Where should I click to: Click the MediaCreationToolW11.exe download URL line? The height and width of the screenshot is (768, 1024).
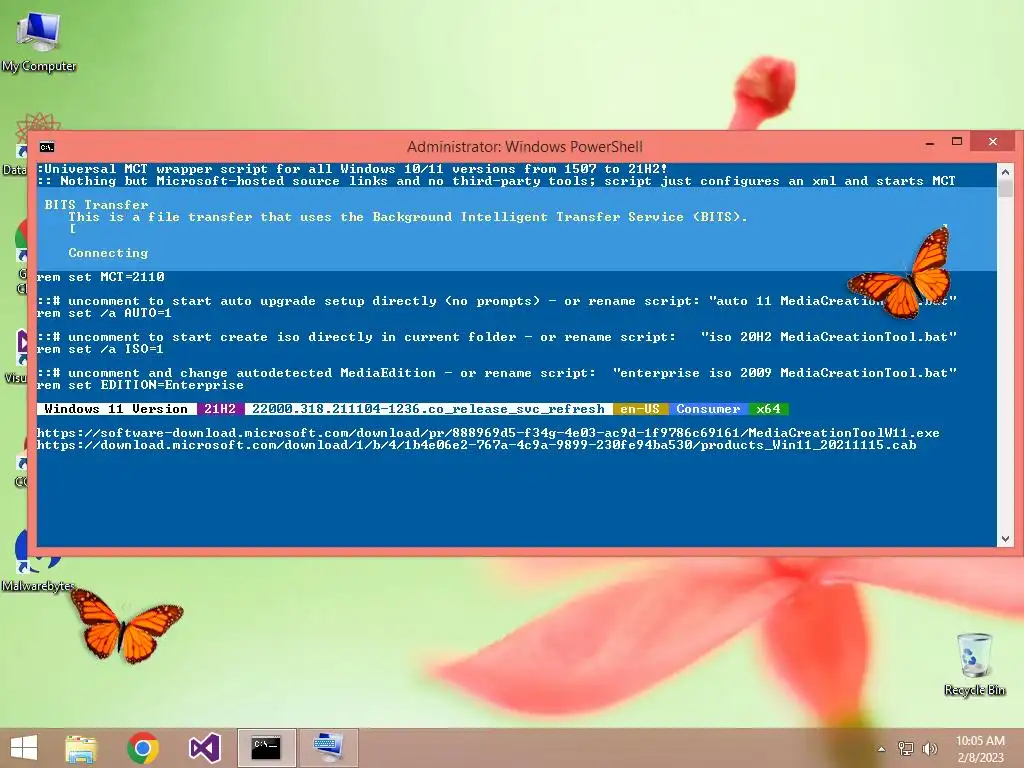488,433
